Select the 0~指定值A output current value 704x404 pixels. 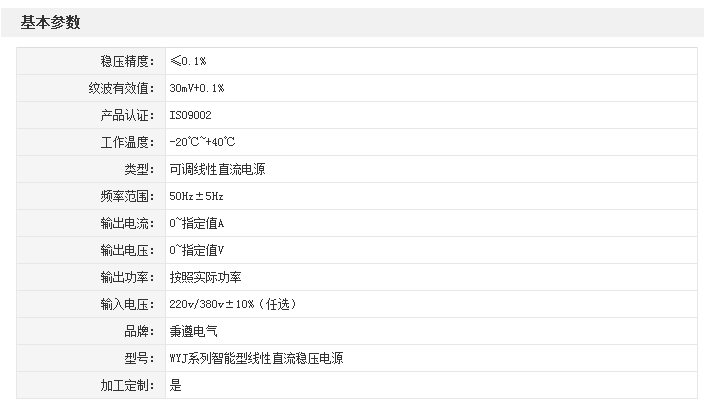tap(197, 223)
